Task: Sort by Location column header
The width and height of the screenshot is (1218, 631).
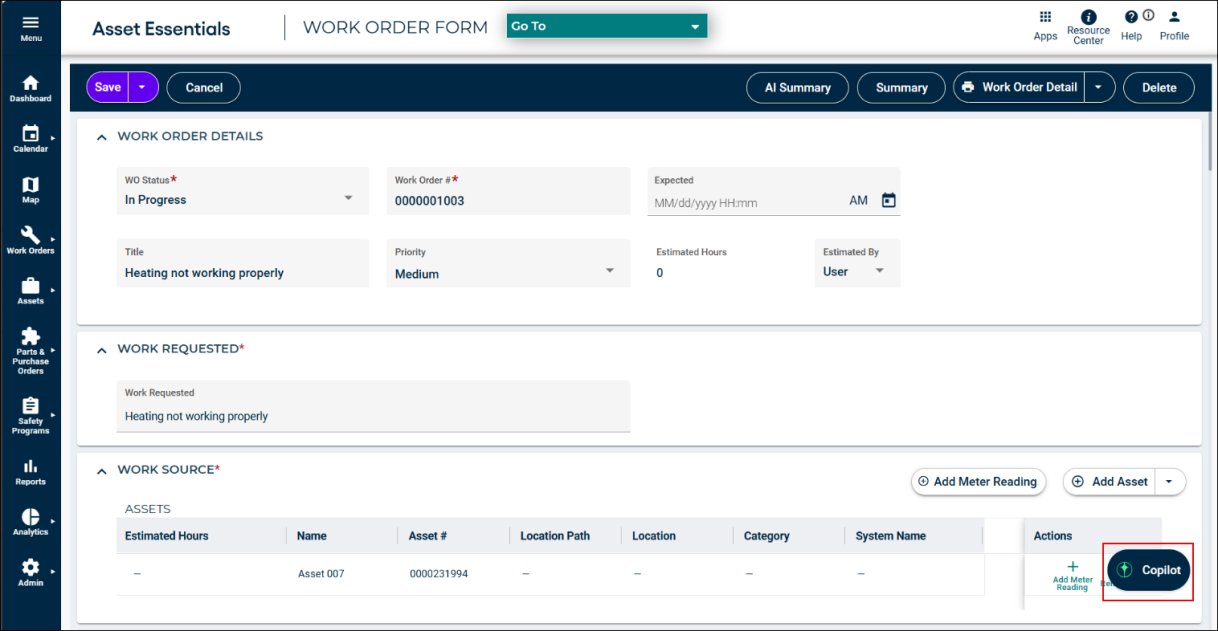Action: point(654,536)
